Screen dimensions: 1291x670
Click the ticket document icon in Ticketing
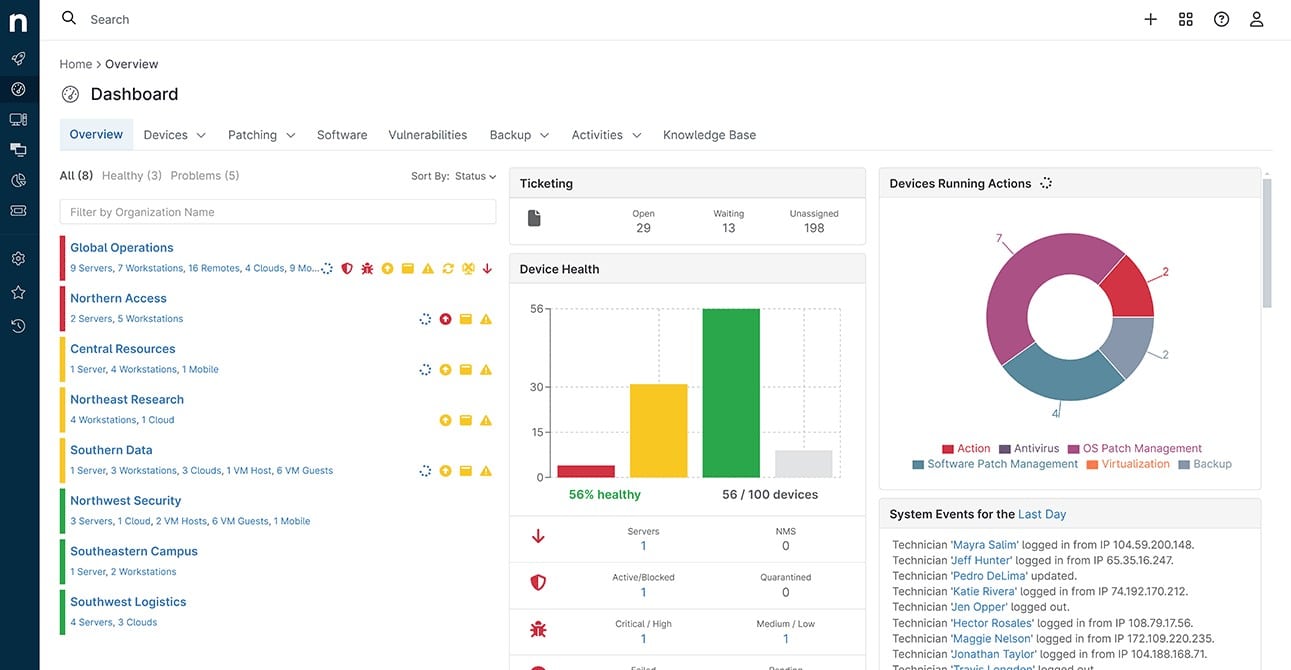[534, 218]
